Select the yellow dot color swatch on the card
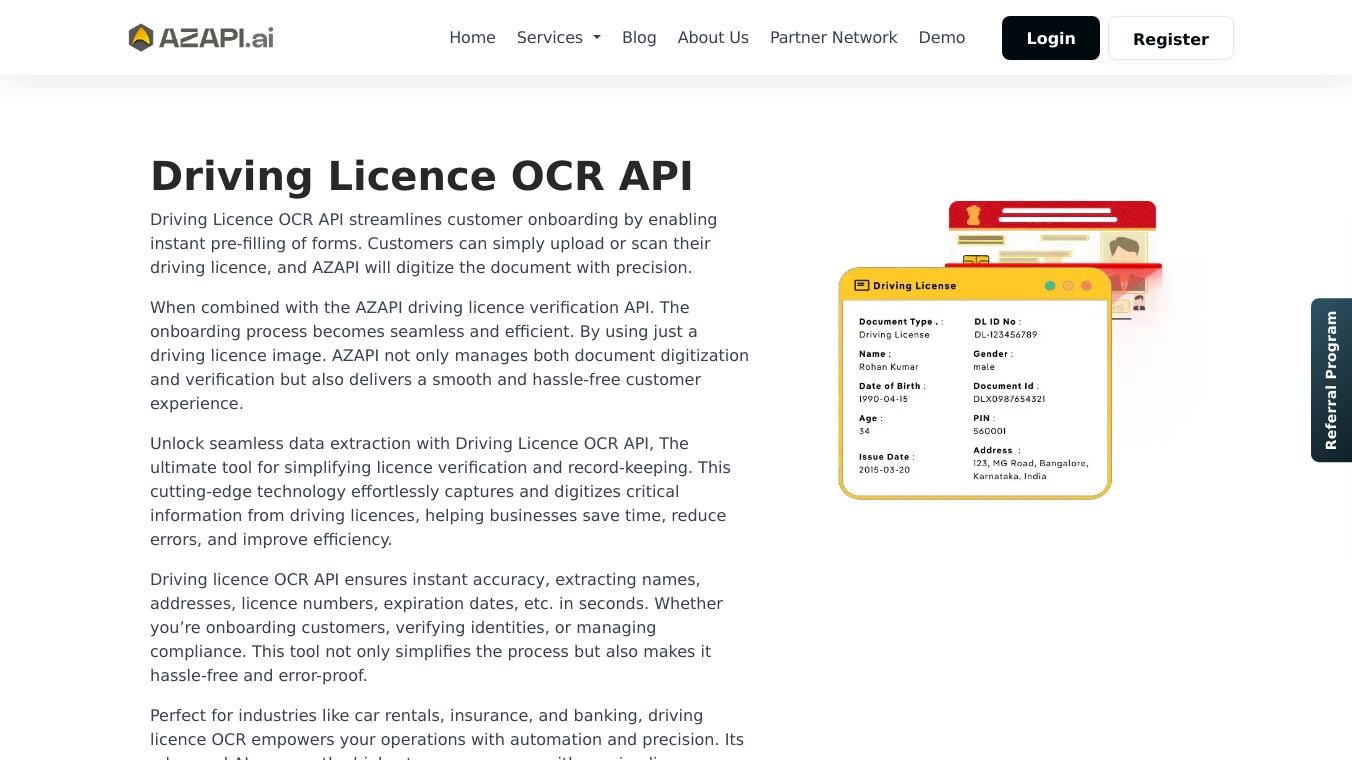The width and height of the screenshot is (1352, 760). (1068, 286)
